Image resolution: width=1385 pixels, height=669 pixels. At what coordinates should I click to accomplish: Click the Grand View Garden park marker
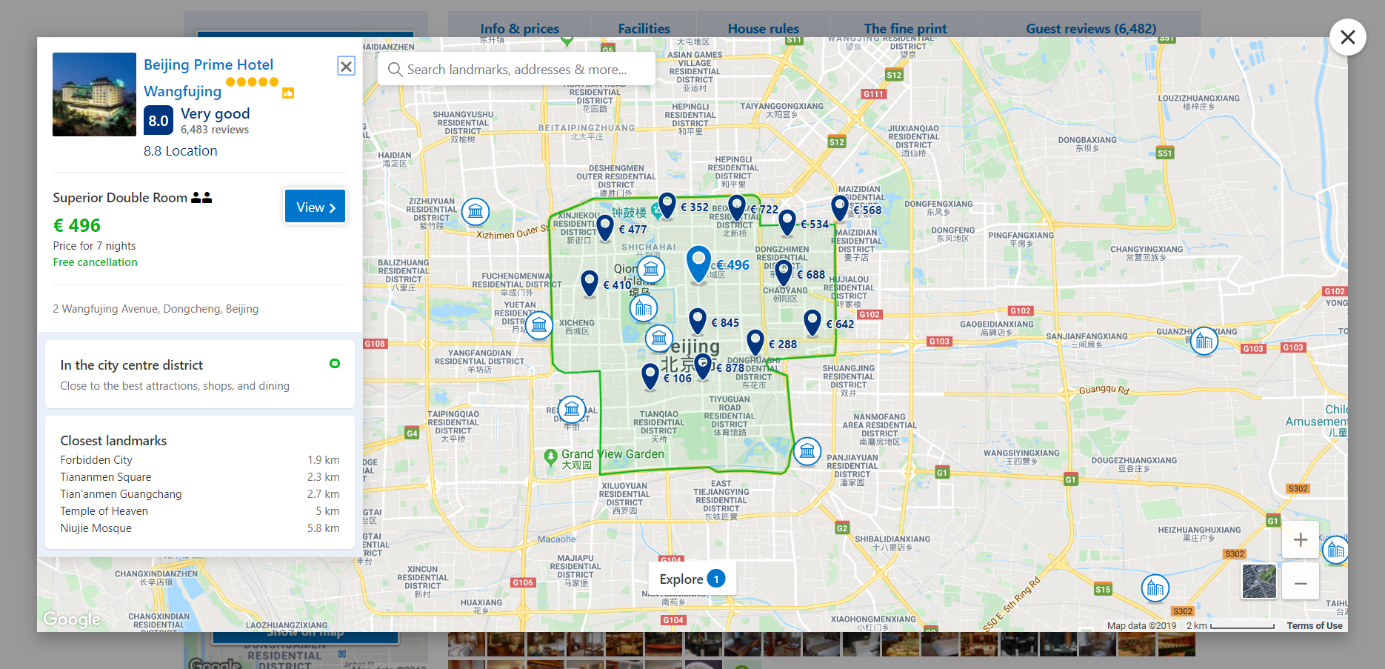tap(550, 456)
